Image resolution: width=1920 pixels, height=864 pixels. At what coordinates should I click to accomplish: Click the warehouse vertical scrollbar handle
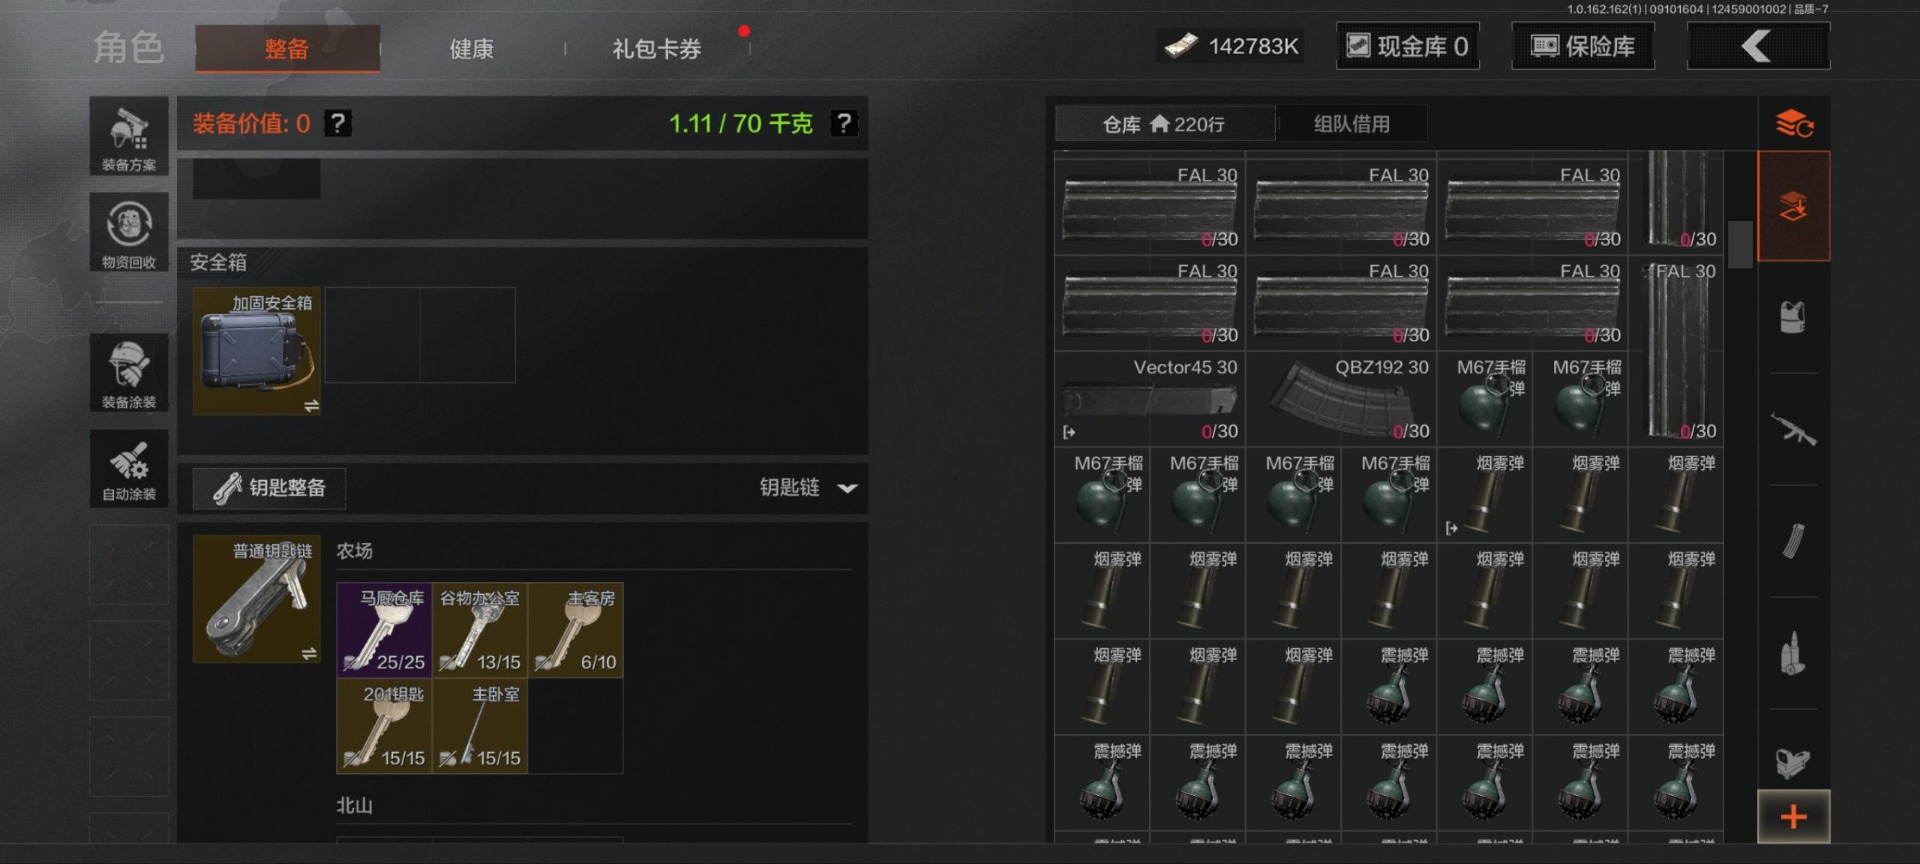[x=1740, y=244]
